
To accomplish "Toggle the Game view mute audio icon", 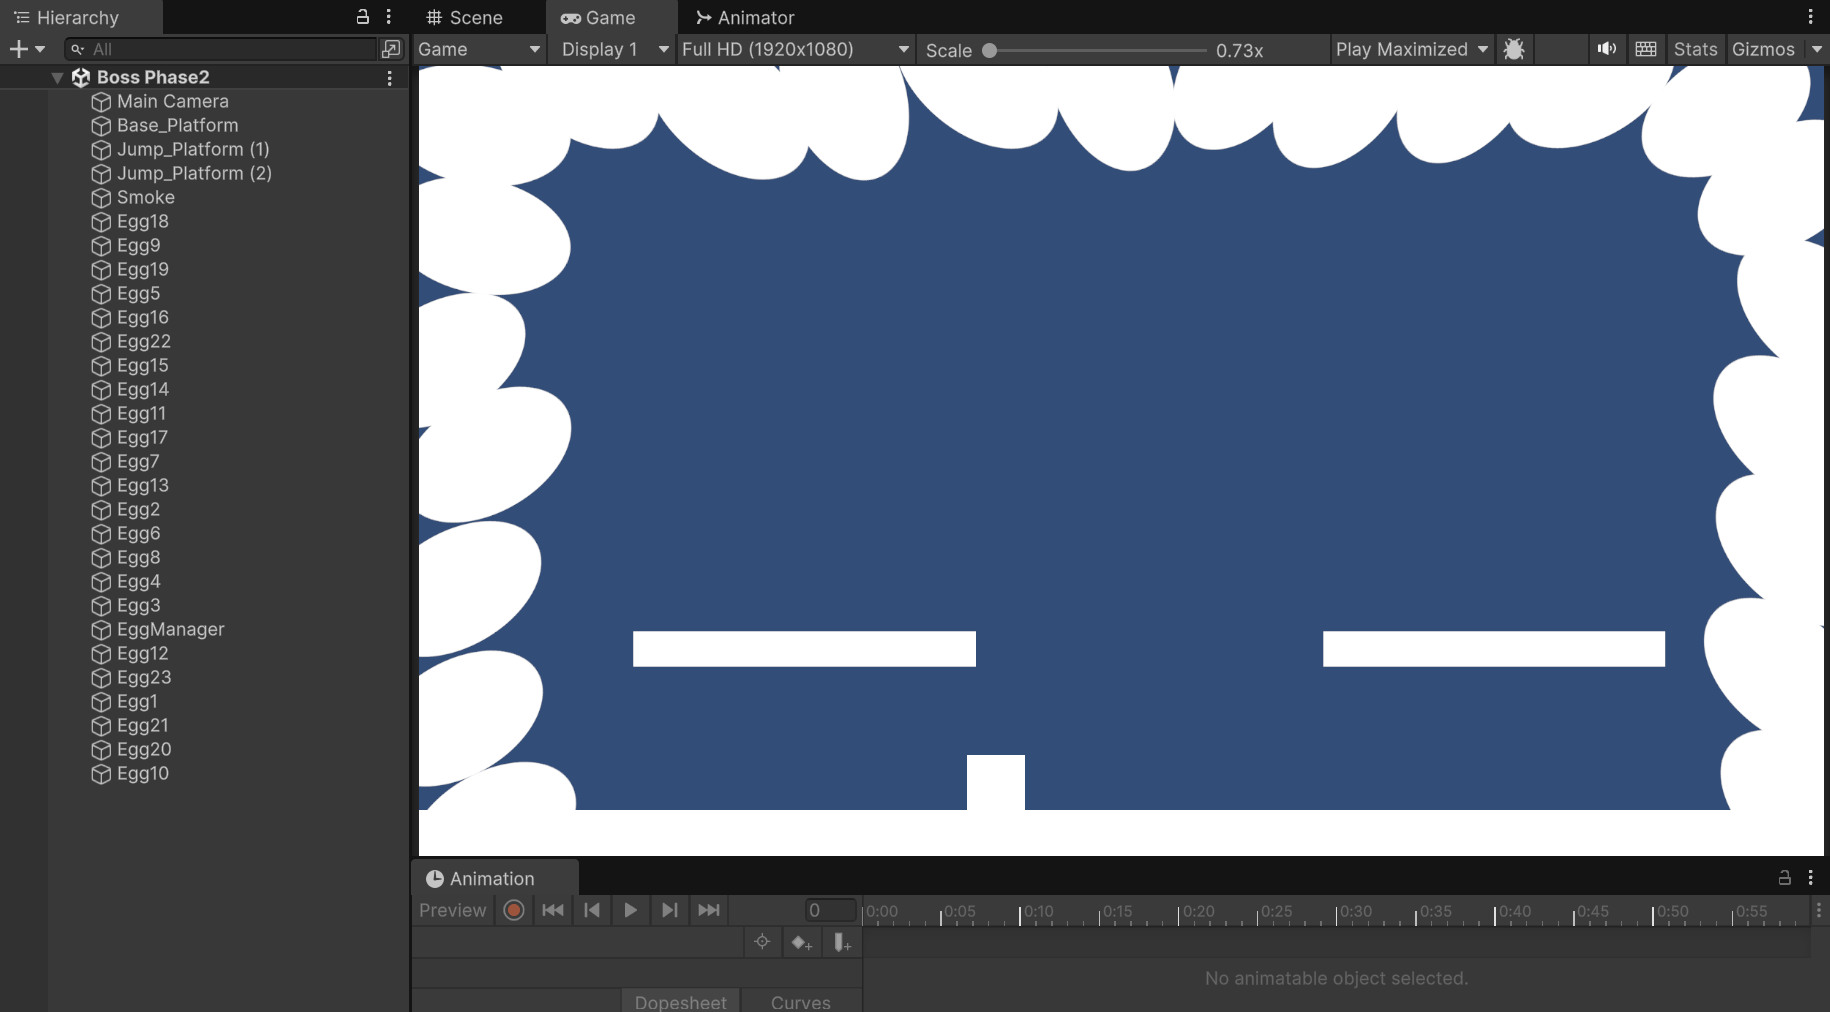I will coord(1606,49).
